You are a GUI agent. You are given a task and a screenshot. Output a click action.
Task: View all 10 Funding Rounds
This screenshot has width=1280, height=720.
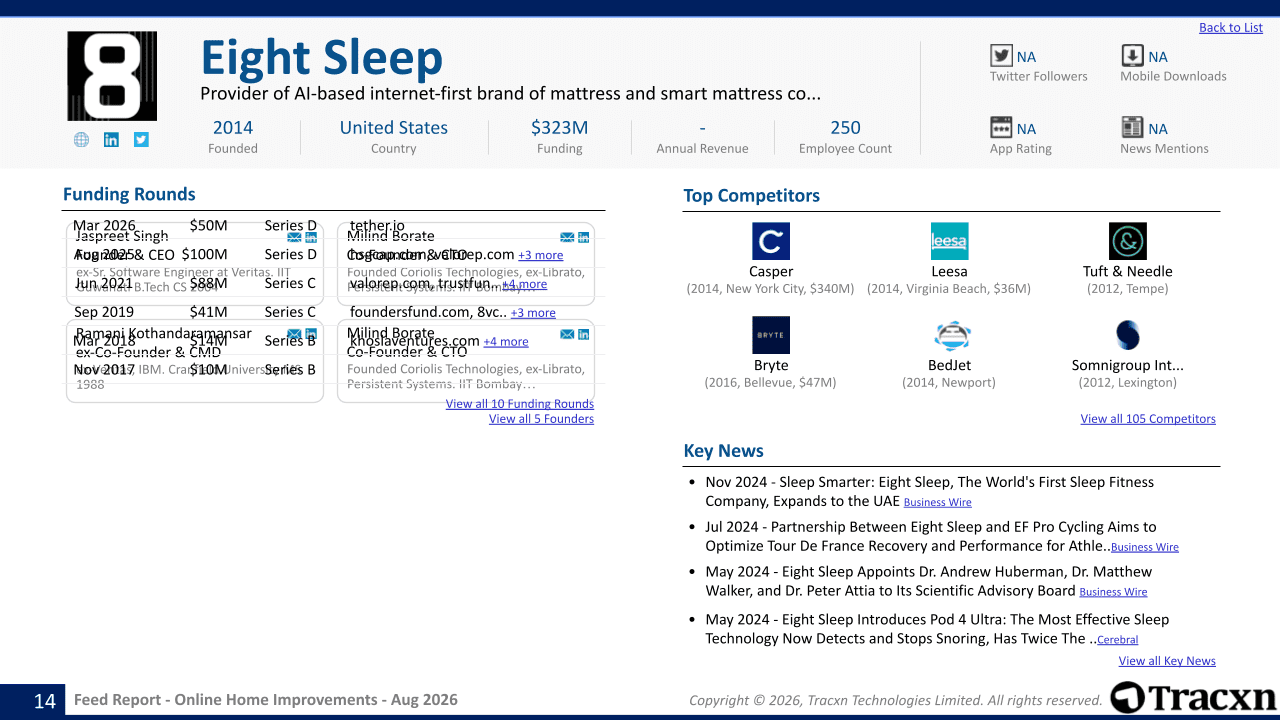(x=520, y=404)
